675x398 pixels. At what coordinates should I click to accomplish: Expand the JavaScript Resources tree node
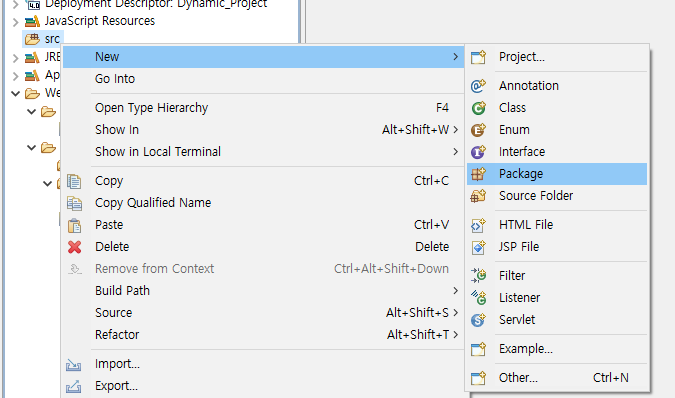[15, 22]
